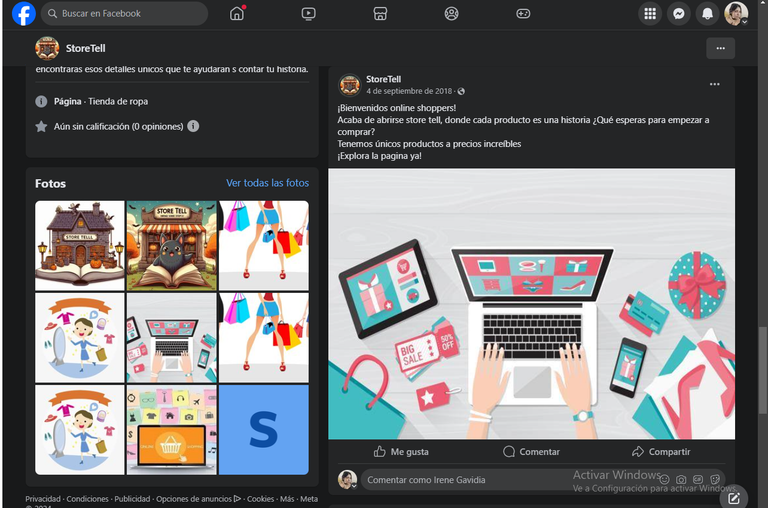This screenshot has width=768, height=508.
Task: Open middle-row shopping bags legs photo
Action: pyautogui.click(x=264, y=338)
